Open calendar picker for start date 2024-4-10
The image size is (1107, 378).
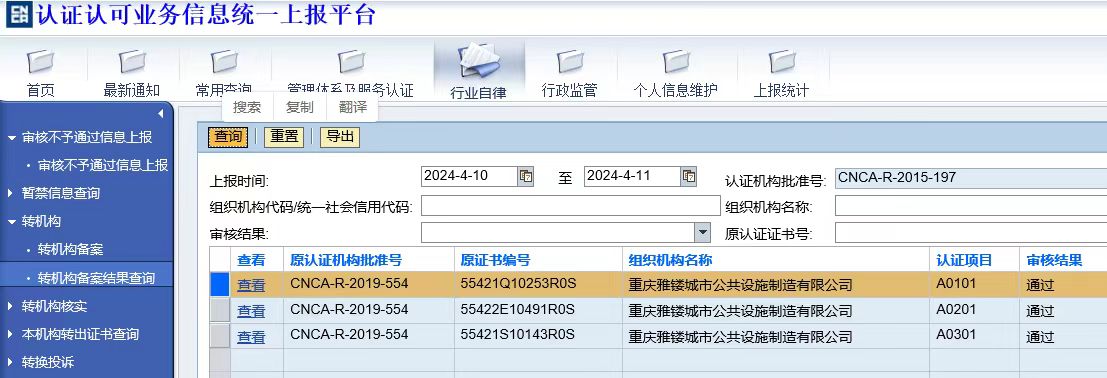[526, 177]
